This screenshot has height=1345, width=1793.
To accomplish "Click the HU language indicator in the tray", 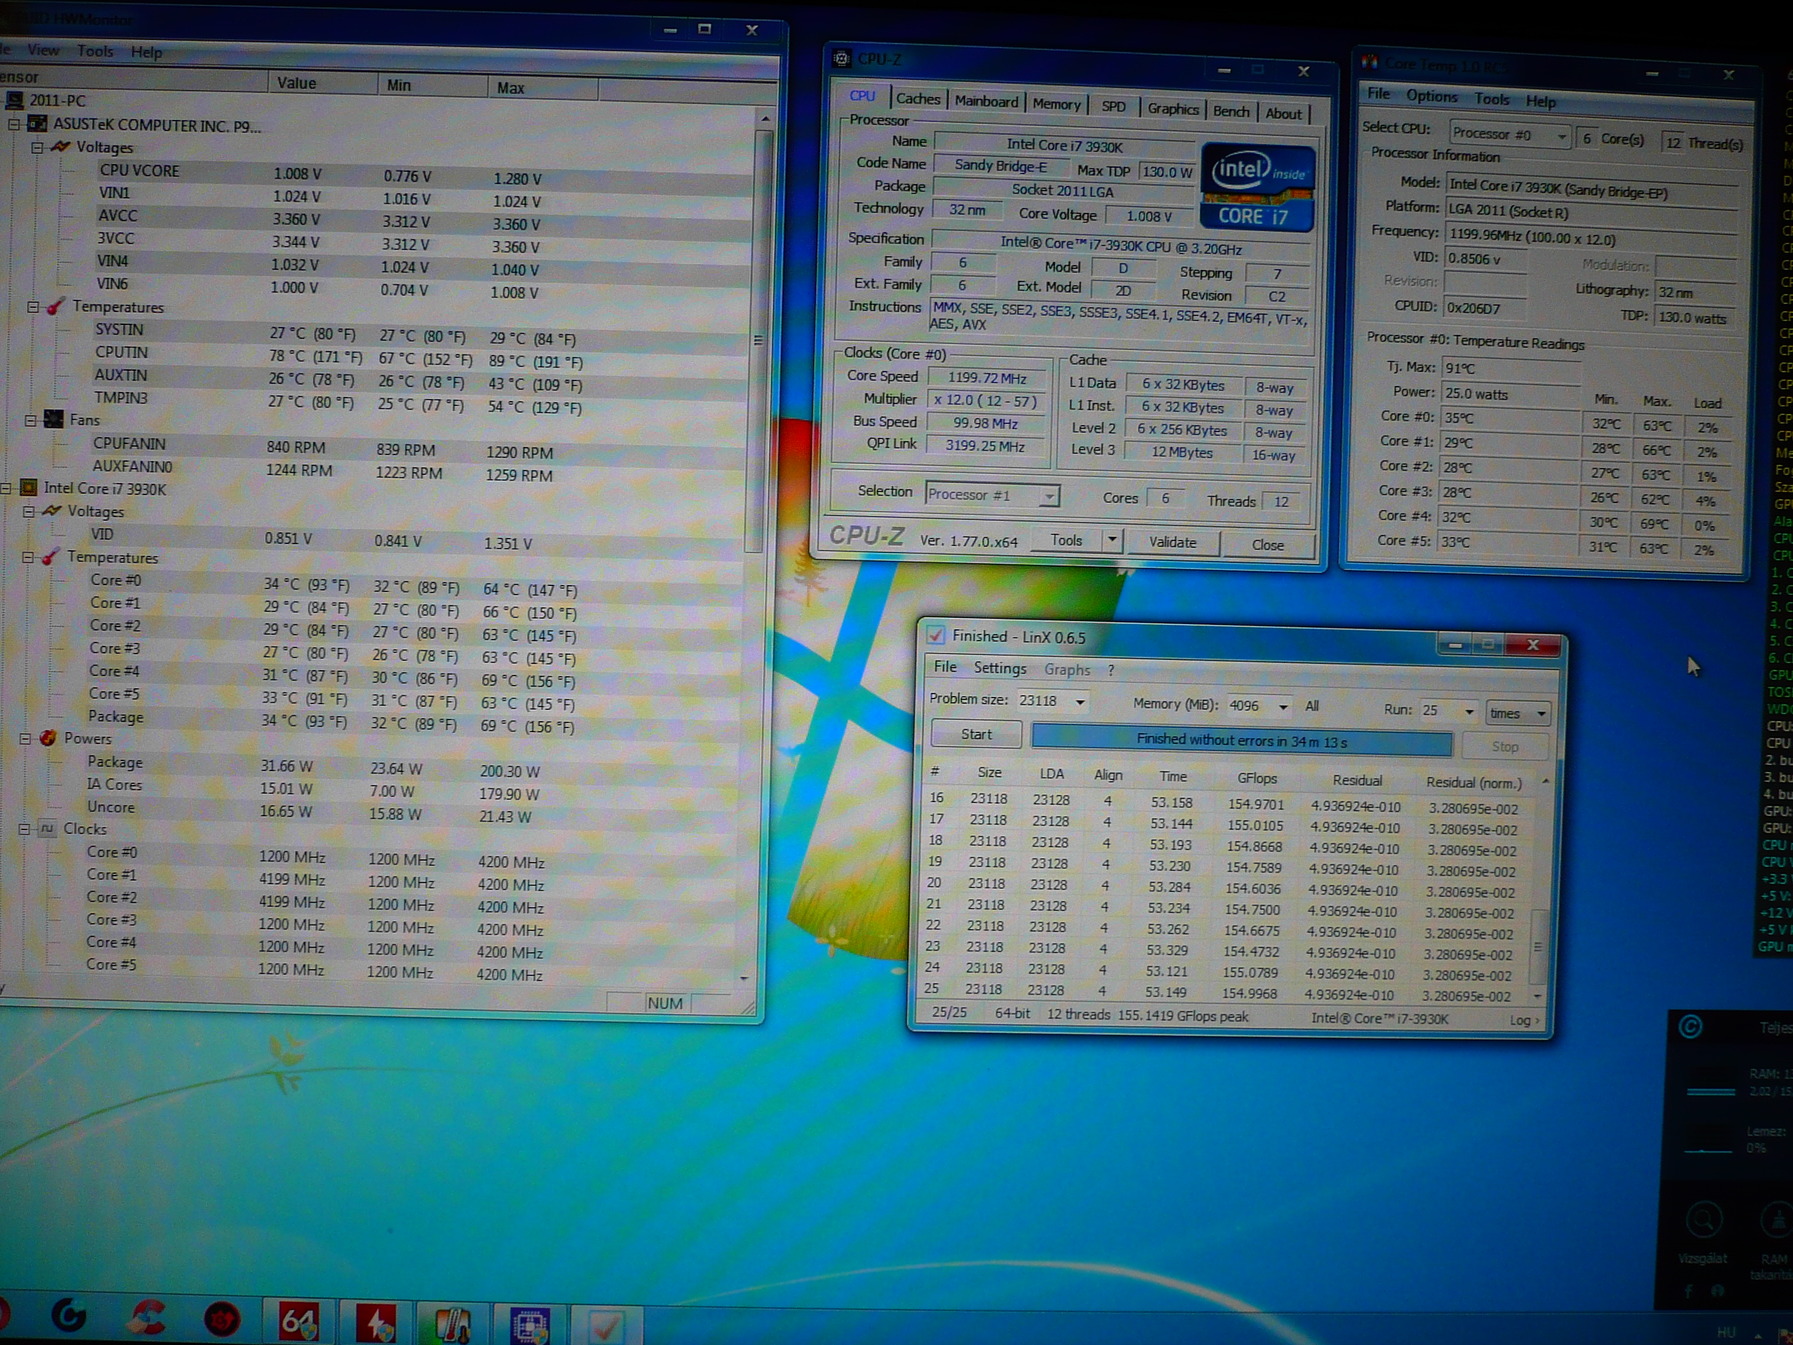I will pos(1726,1332).
